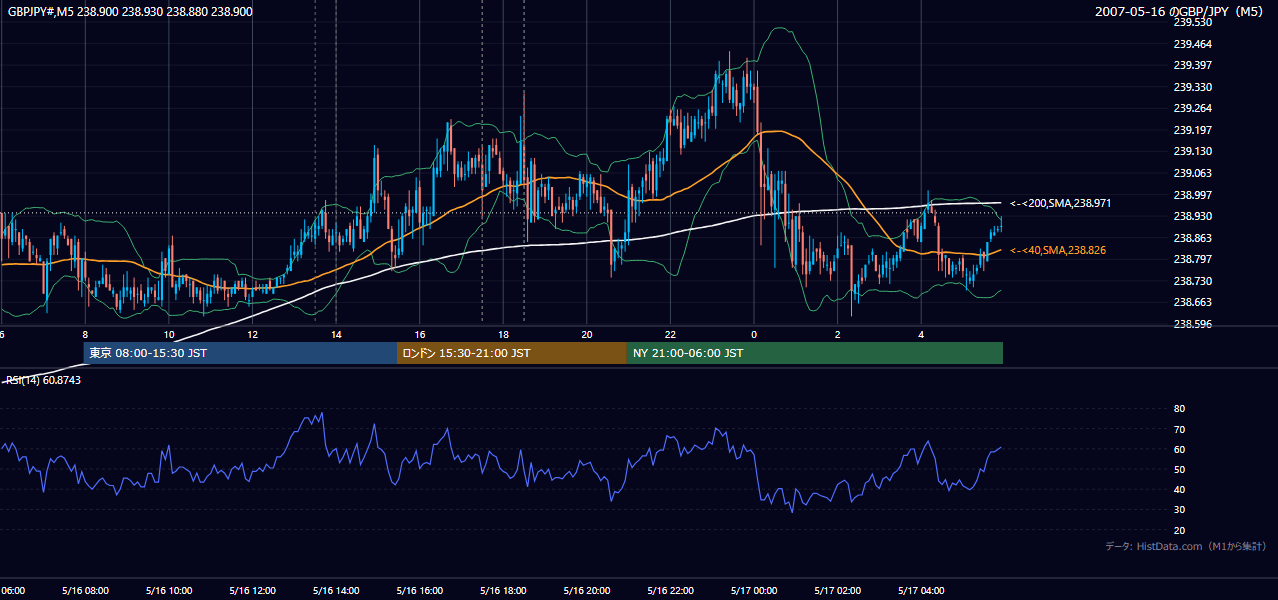Click hour tick 14 under price chart
The height and width of the screenshot is (600, 1278).
coord(336,334)
